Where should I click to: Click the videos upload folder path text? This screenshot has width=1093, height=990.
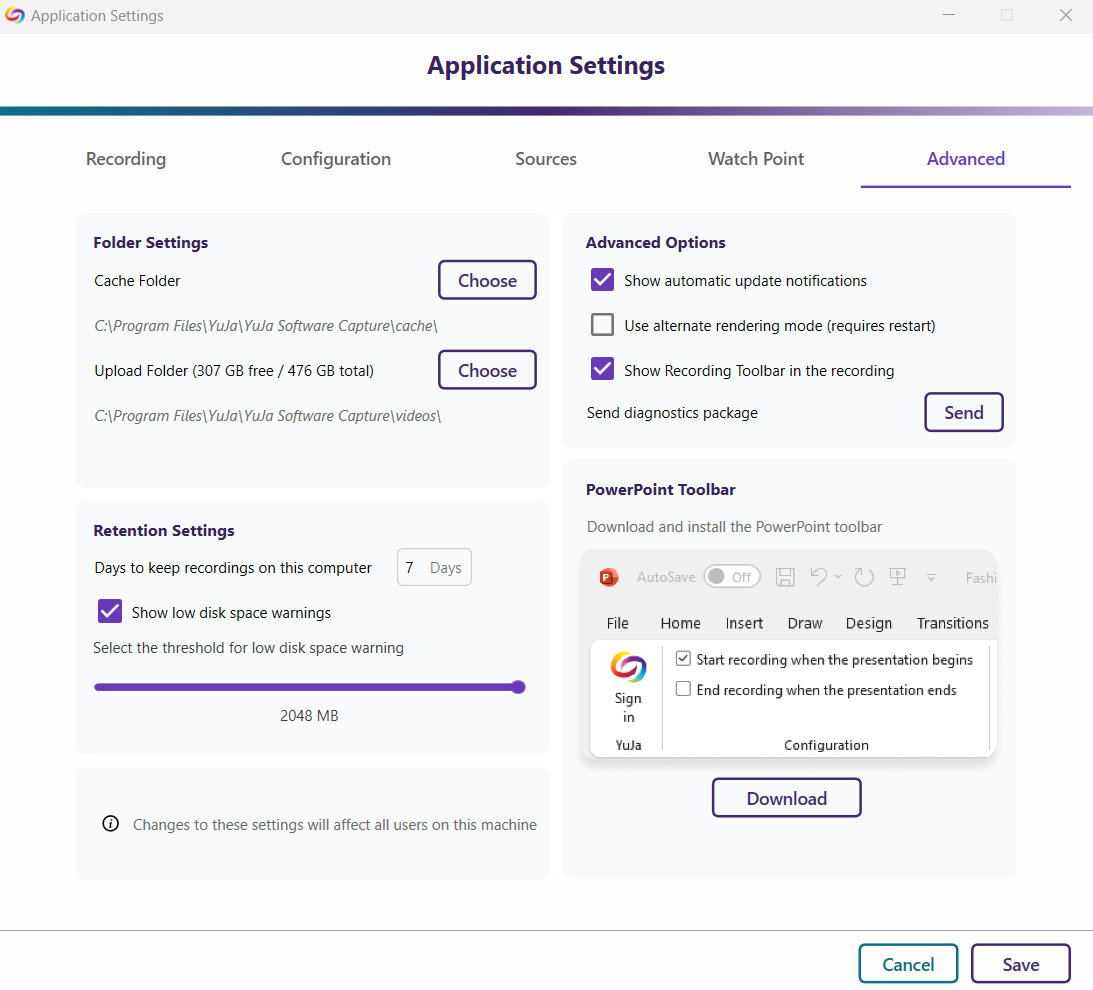pyautogui.click(x=267, y=416)
